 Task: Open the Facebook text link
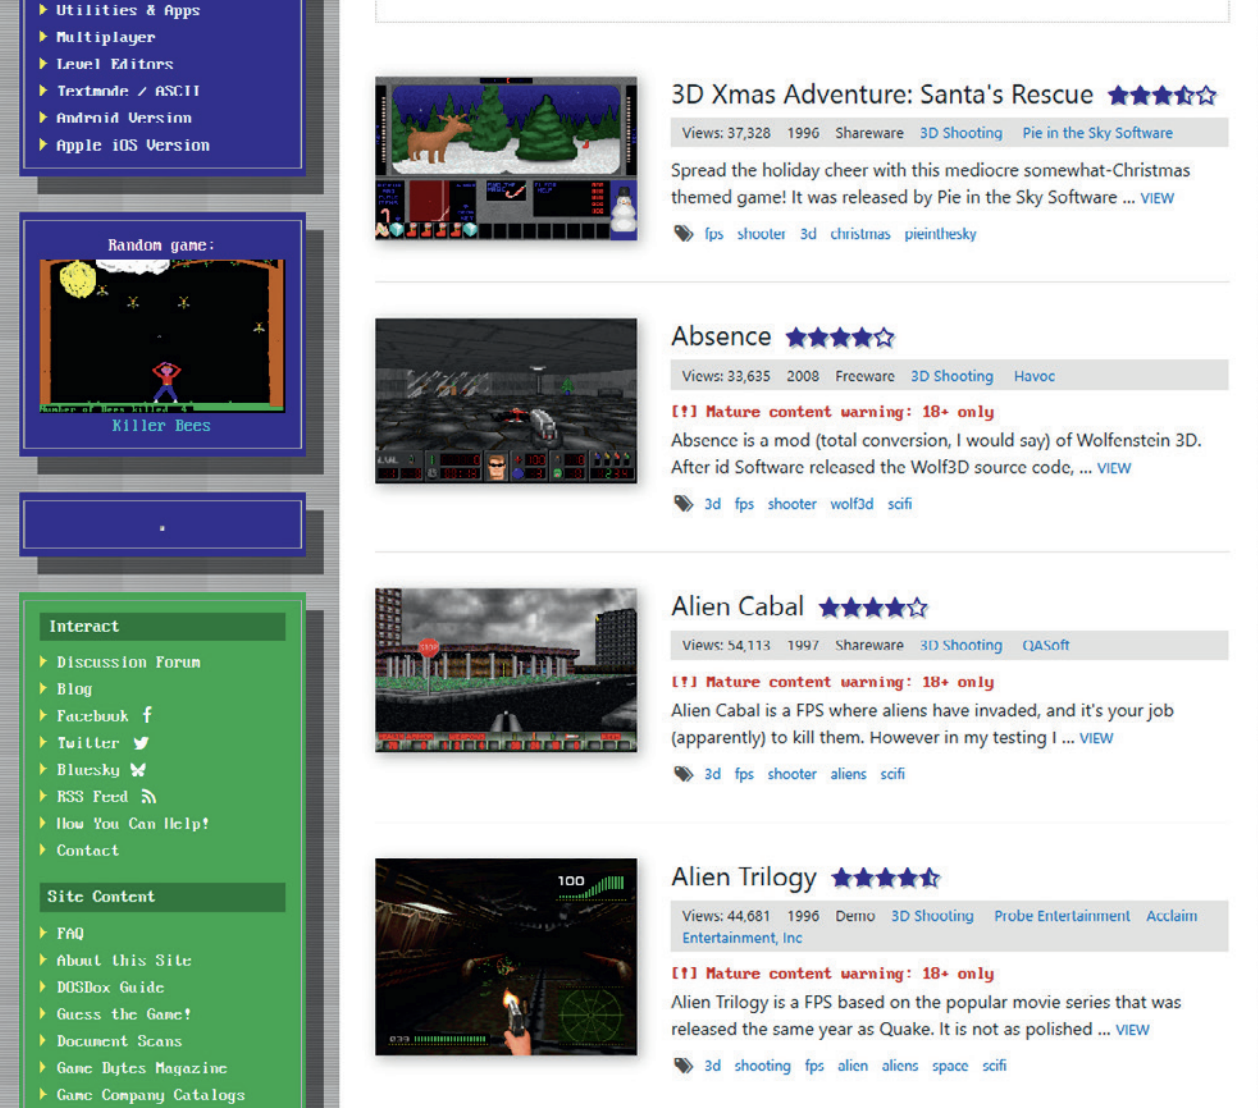[92, 716]
